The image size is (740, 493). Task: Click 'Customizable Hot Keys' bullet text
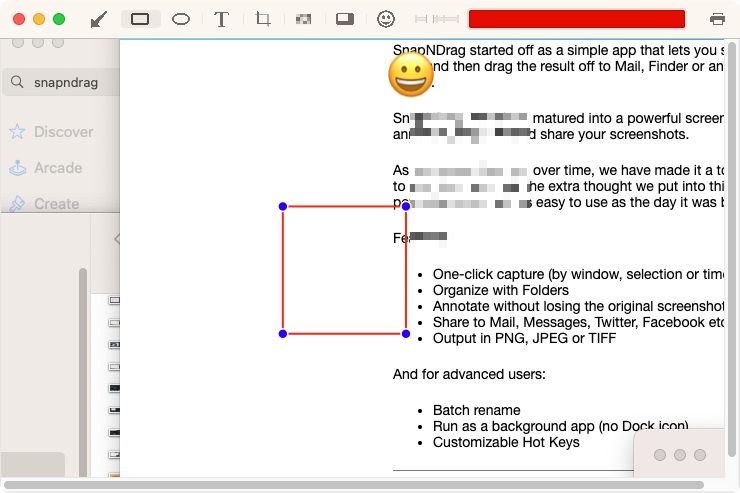point(506,442)
